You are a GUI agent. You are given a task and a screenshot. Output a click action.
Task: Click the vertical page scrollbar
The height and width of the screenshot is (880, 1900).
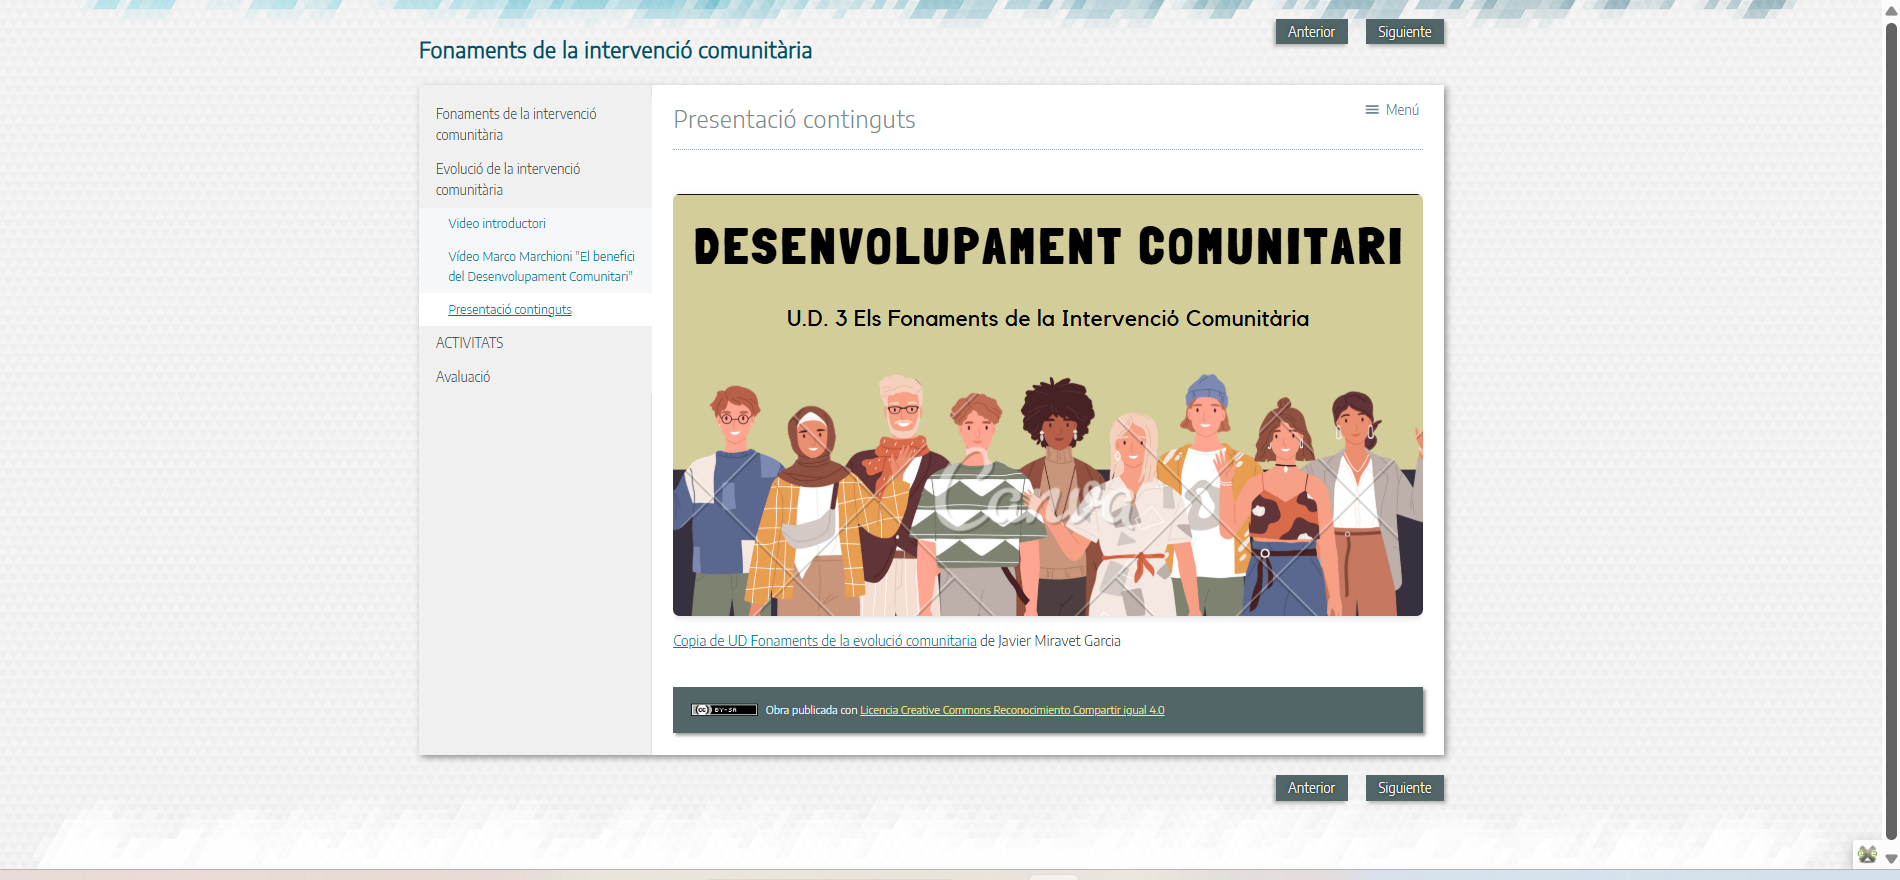tap(1891, 430)
